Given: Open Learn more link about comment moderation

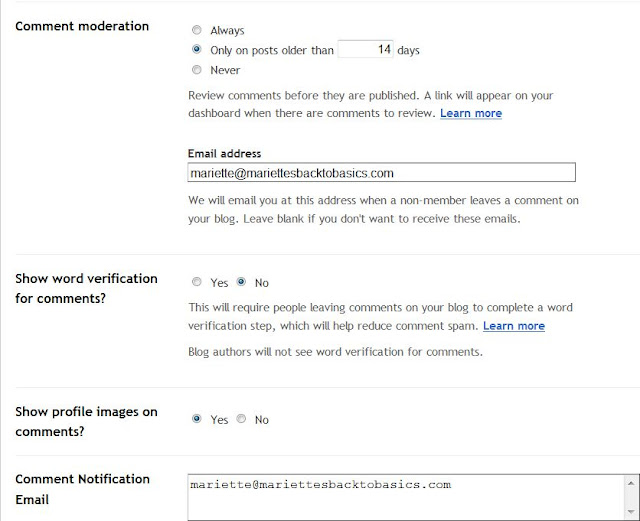Looking at the screenshot, I should [x=471, y=114].
